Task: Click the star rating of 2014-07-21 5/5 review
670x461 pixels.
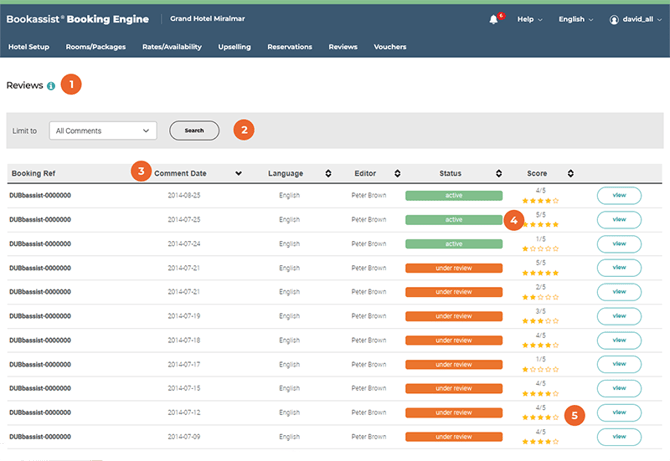Action: pos(540,272)
